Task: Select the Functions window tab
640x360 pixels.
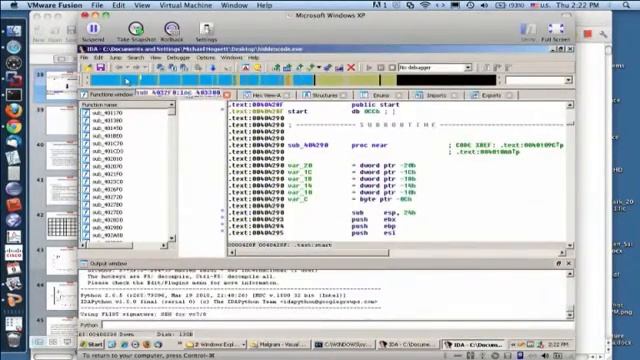Action: click(x=107, y=94)
